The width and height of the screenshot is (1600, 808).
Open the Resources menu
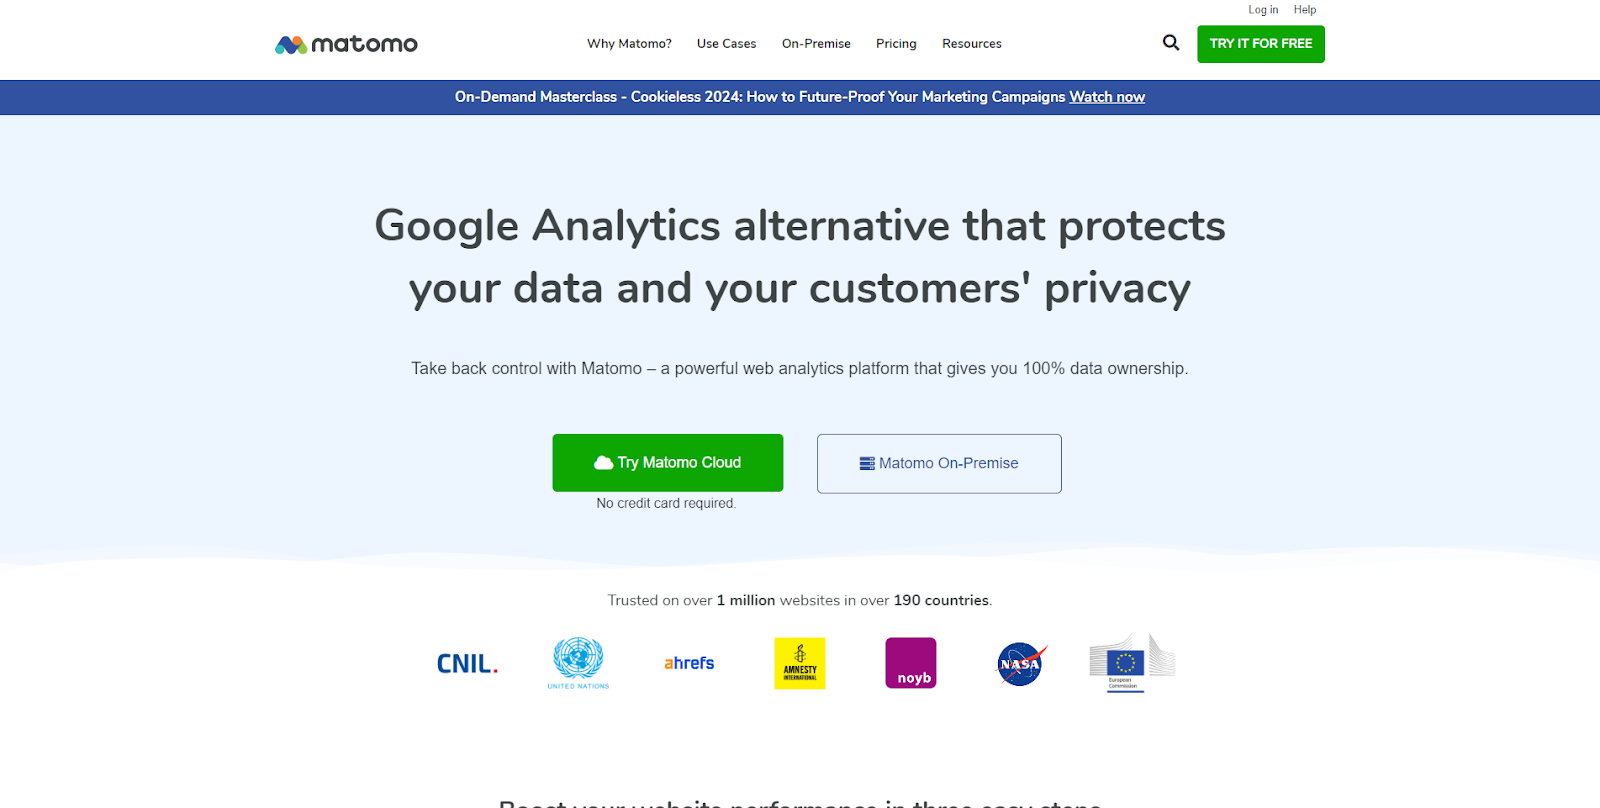click(x=972, y=44)
